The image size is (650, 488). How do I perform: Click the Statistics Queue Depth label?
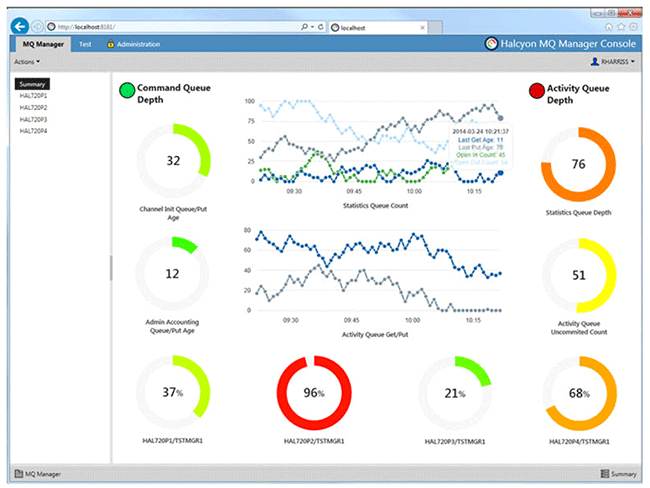(x=578, y=213)
